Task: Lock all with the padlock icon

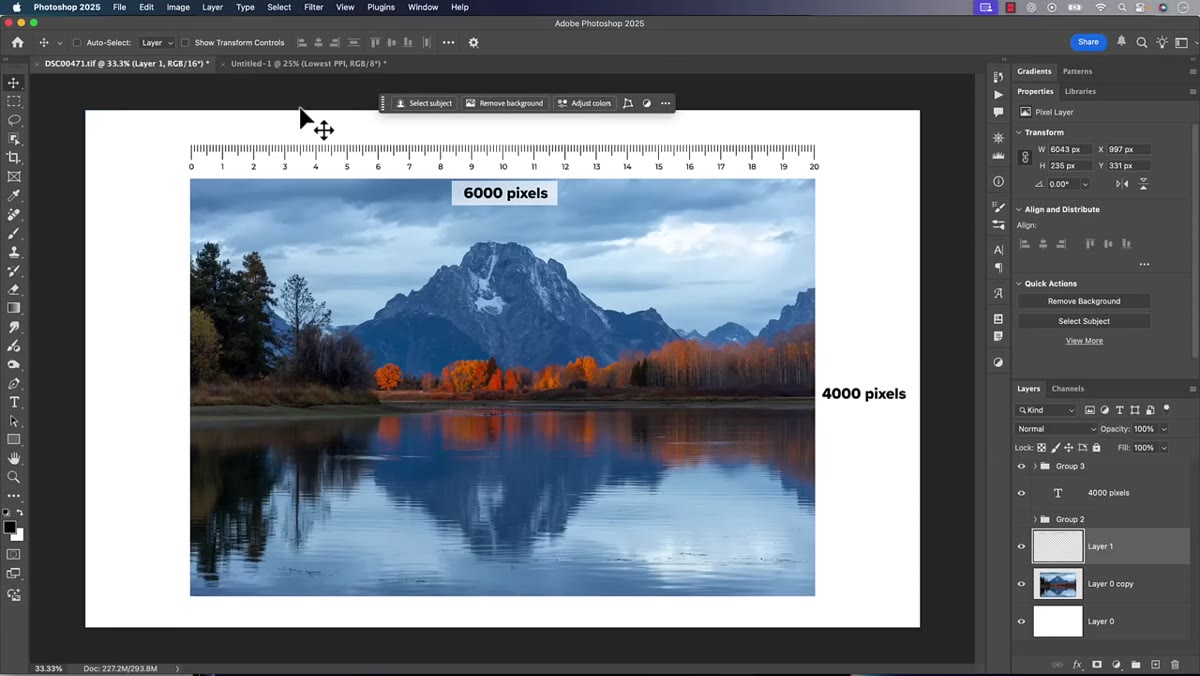Action: 1096,448
